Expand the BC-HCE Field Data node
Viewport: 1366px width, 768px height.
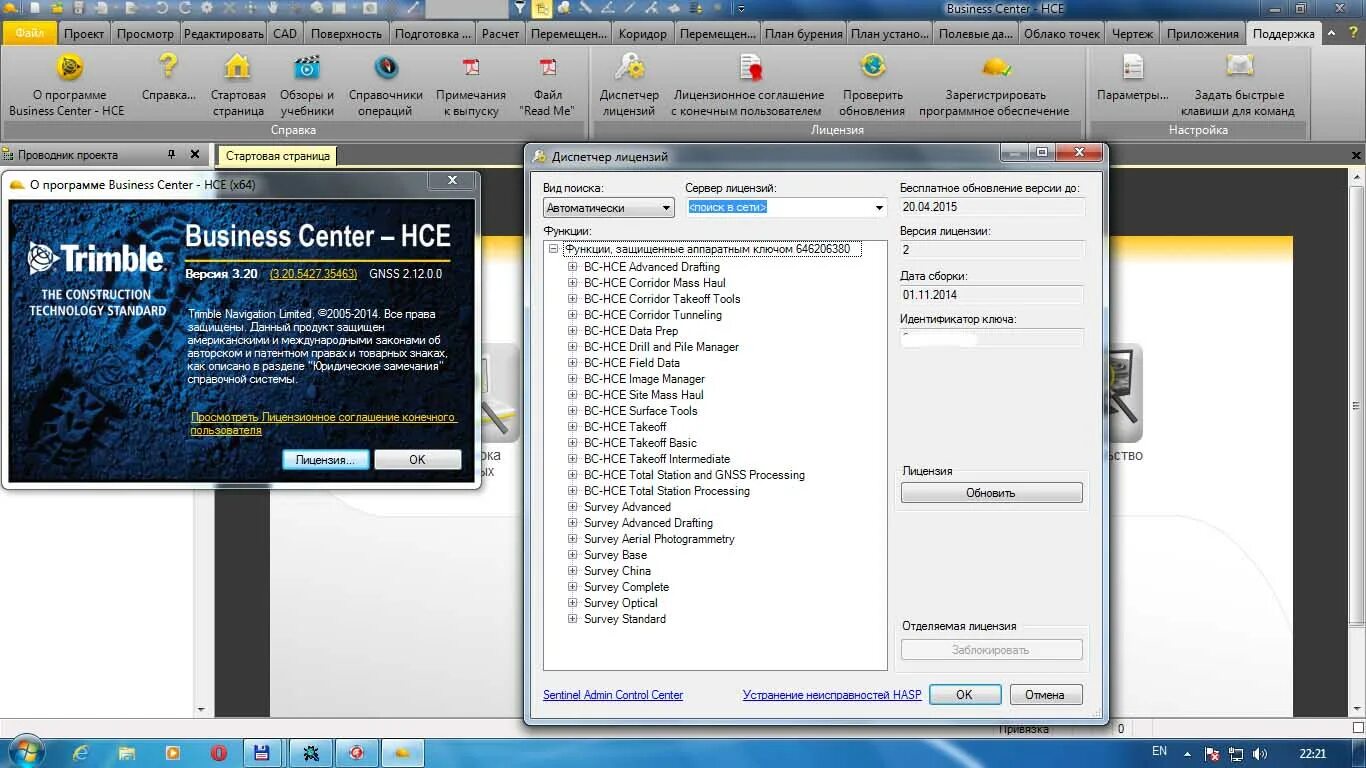click(573, 363)
